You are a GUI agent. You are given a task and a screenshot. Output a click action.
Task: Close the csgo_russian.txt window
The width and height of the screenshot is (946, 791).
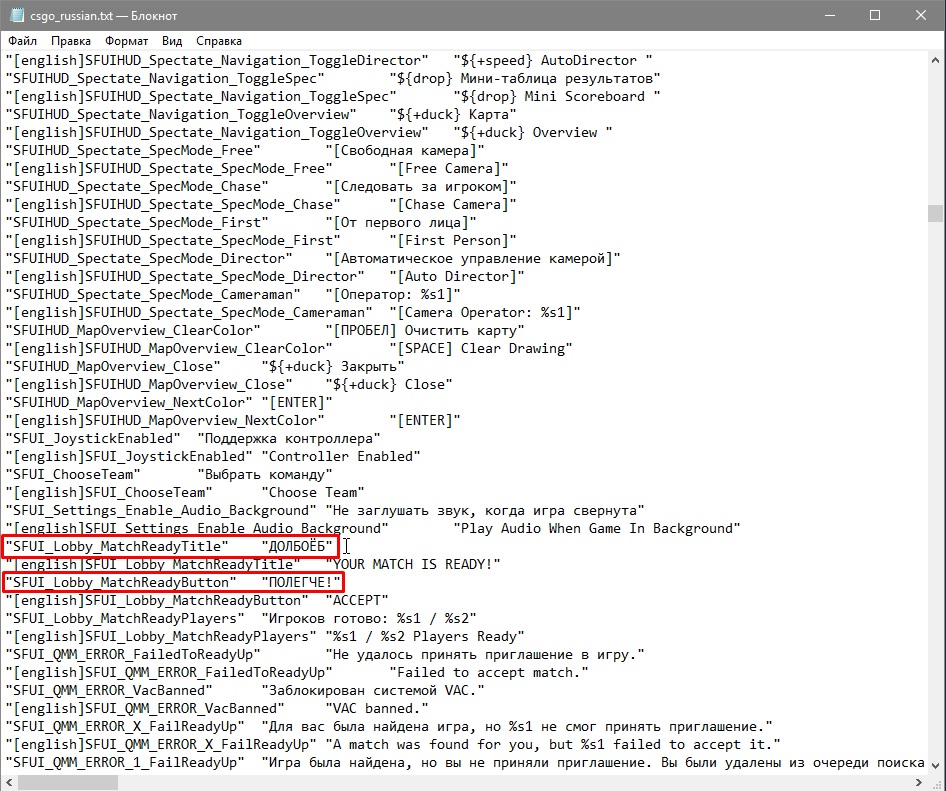tap(921, 15)
